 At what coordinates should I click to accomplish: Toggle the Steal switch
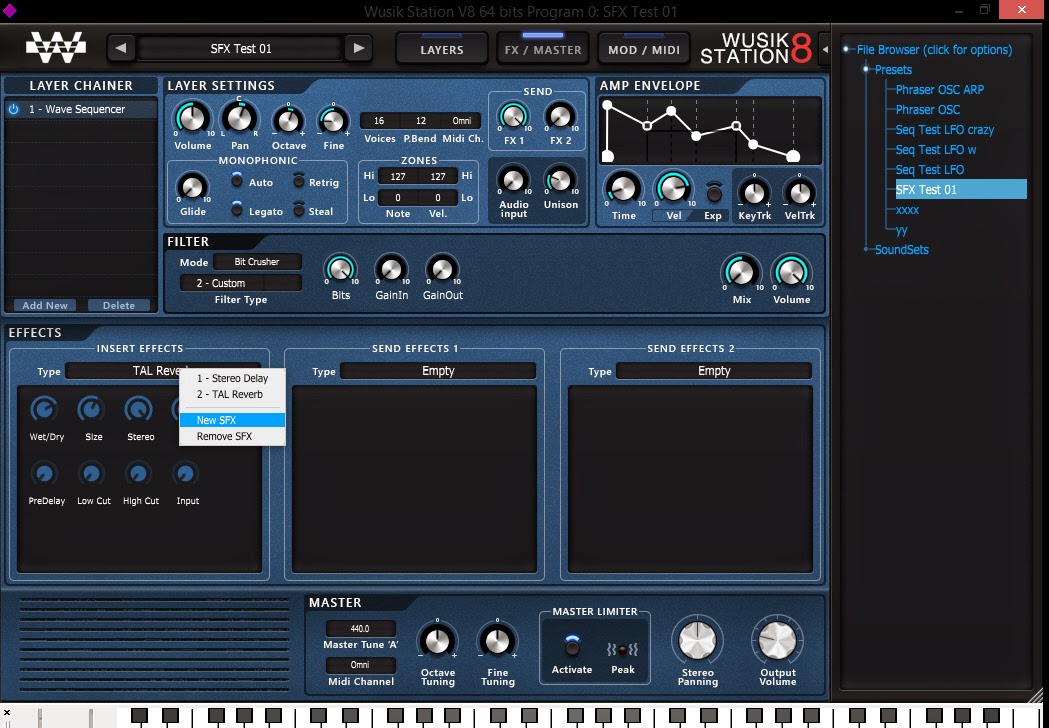pos(299,209)
